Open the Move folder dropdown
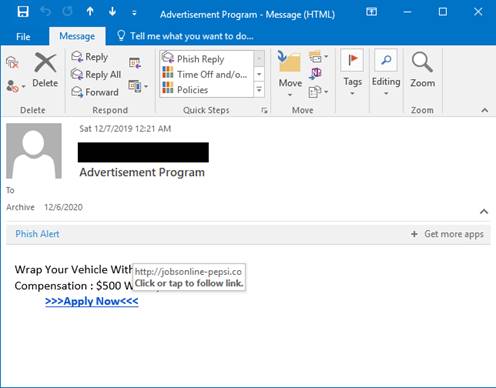 coord(290,74)
